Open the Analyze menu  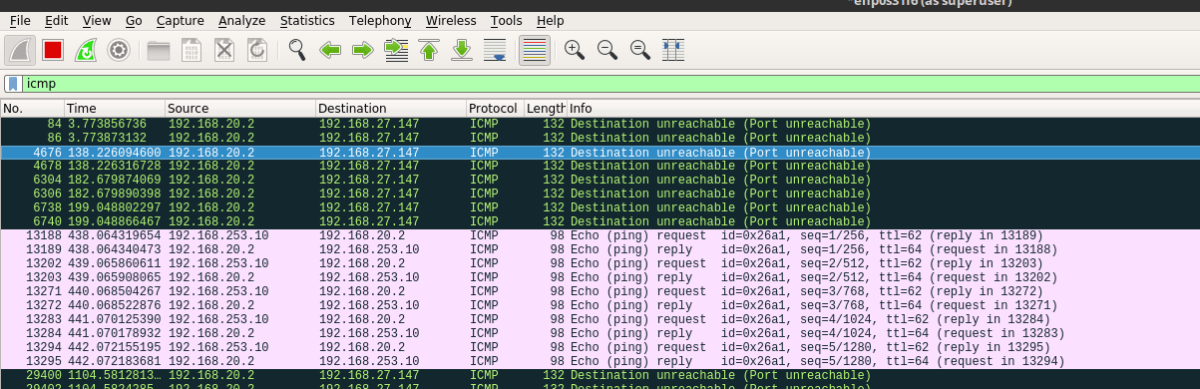242,20
